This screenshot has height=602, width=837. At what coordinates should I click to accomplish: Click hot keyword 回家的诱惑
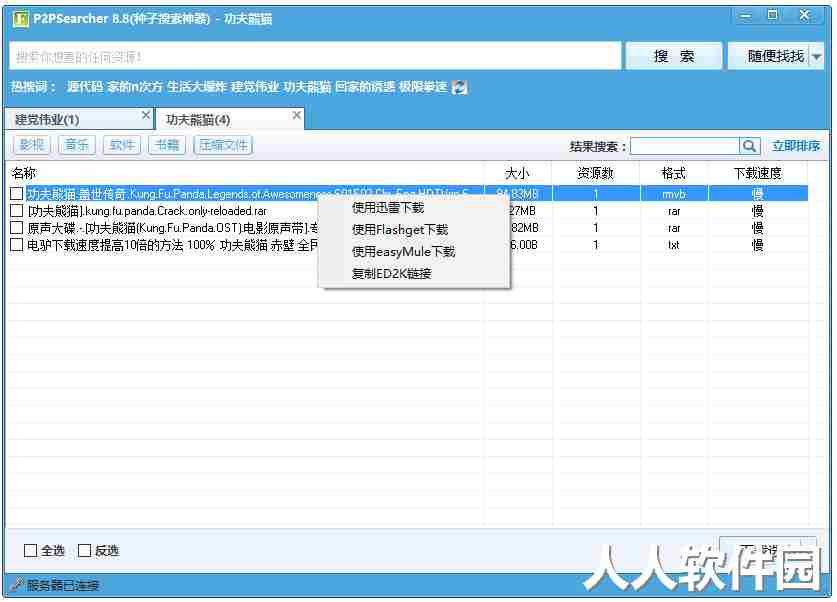click(365, 86)
